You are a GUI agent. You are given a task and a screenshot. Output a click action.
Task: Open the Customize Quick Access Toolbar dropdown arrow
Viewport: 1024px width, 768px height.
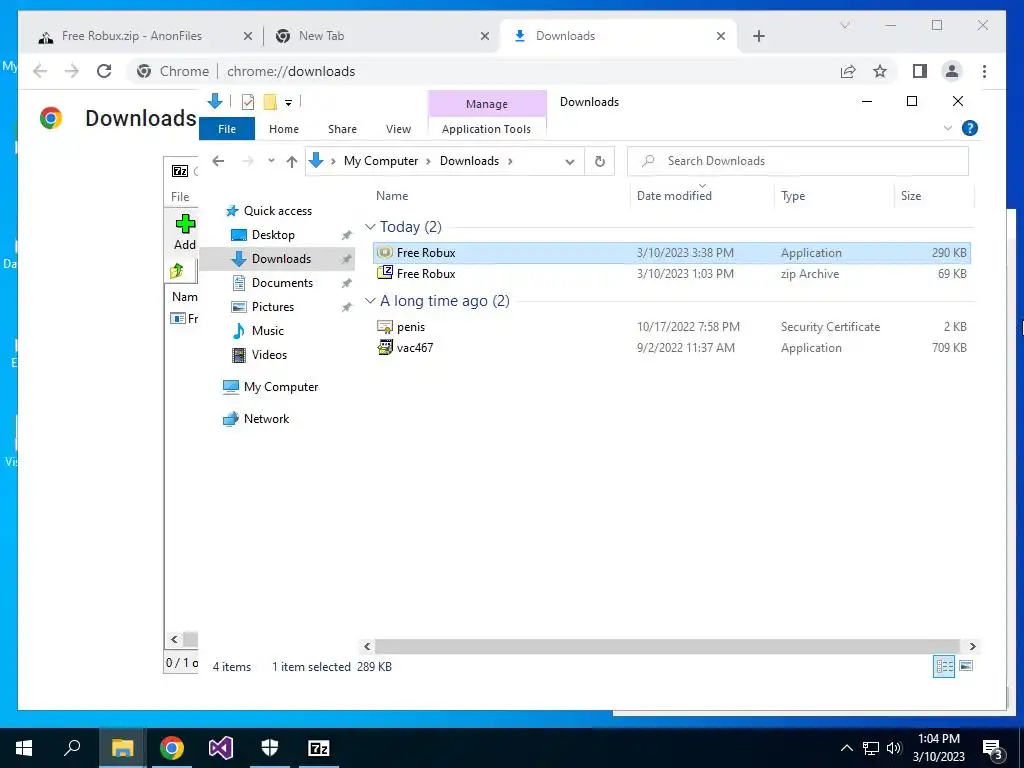coord(289,103)
